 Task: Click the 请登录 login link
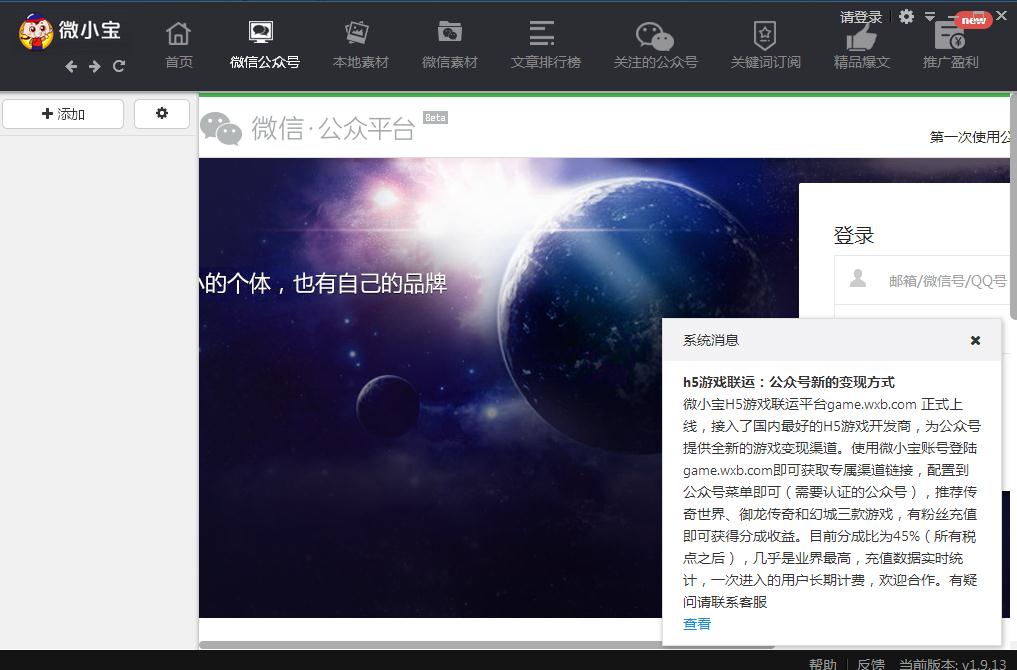coord(861,17)
